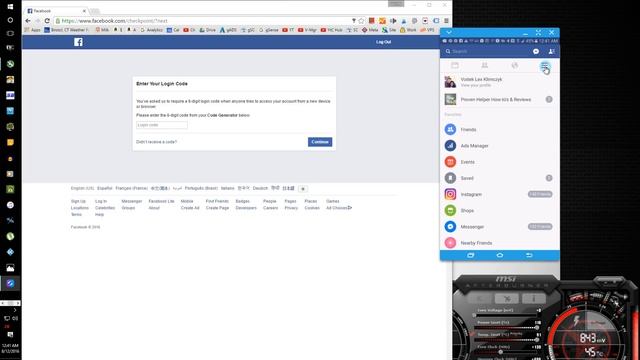Click the Cortana search circle on taskbar

10,20
